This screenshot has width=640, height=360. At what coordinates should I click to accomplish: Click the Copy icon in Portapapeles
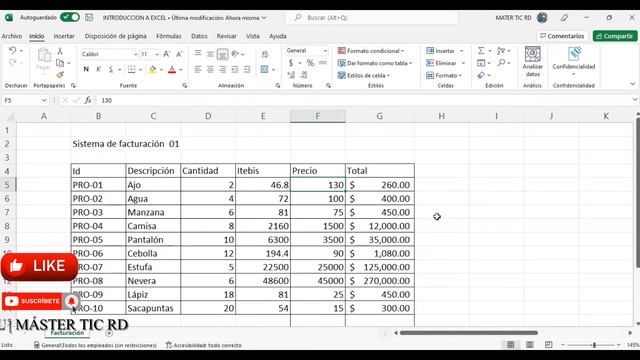tap(60, 63)
